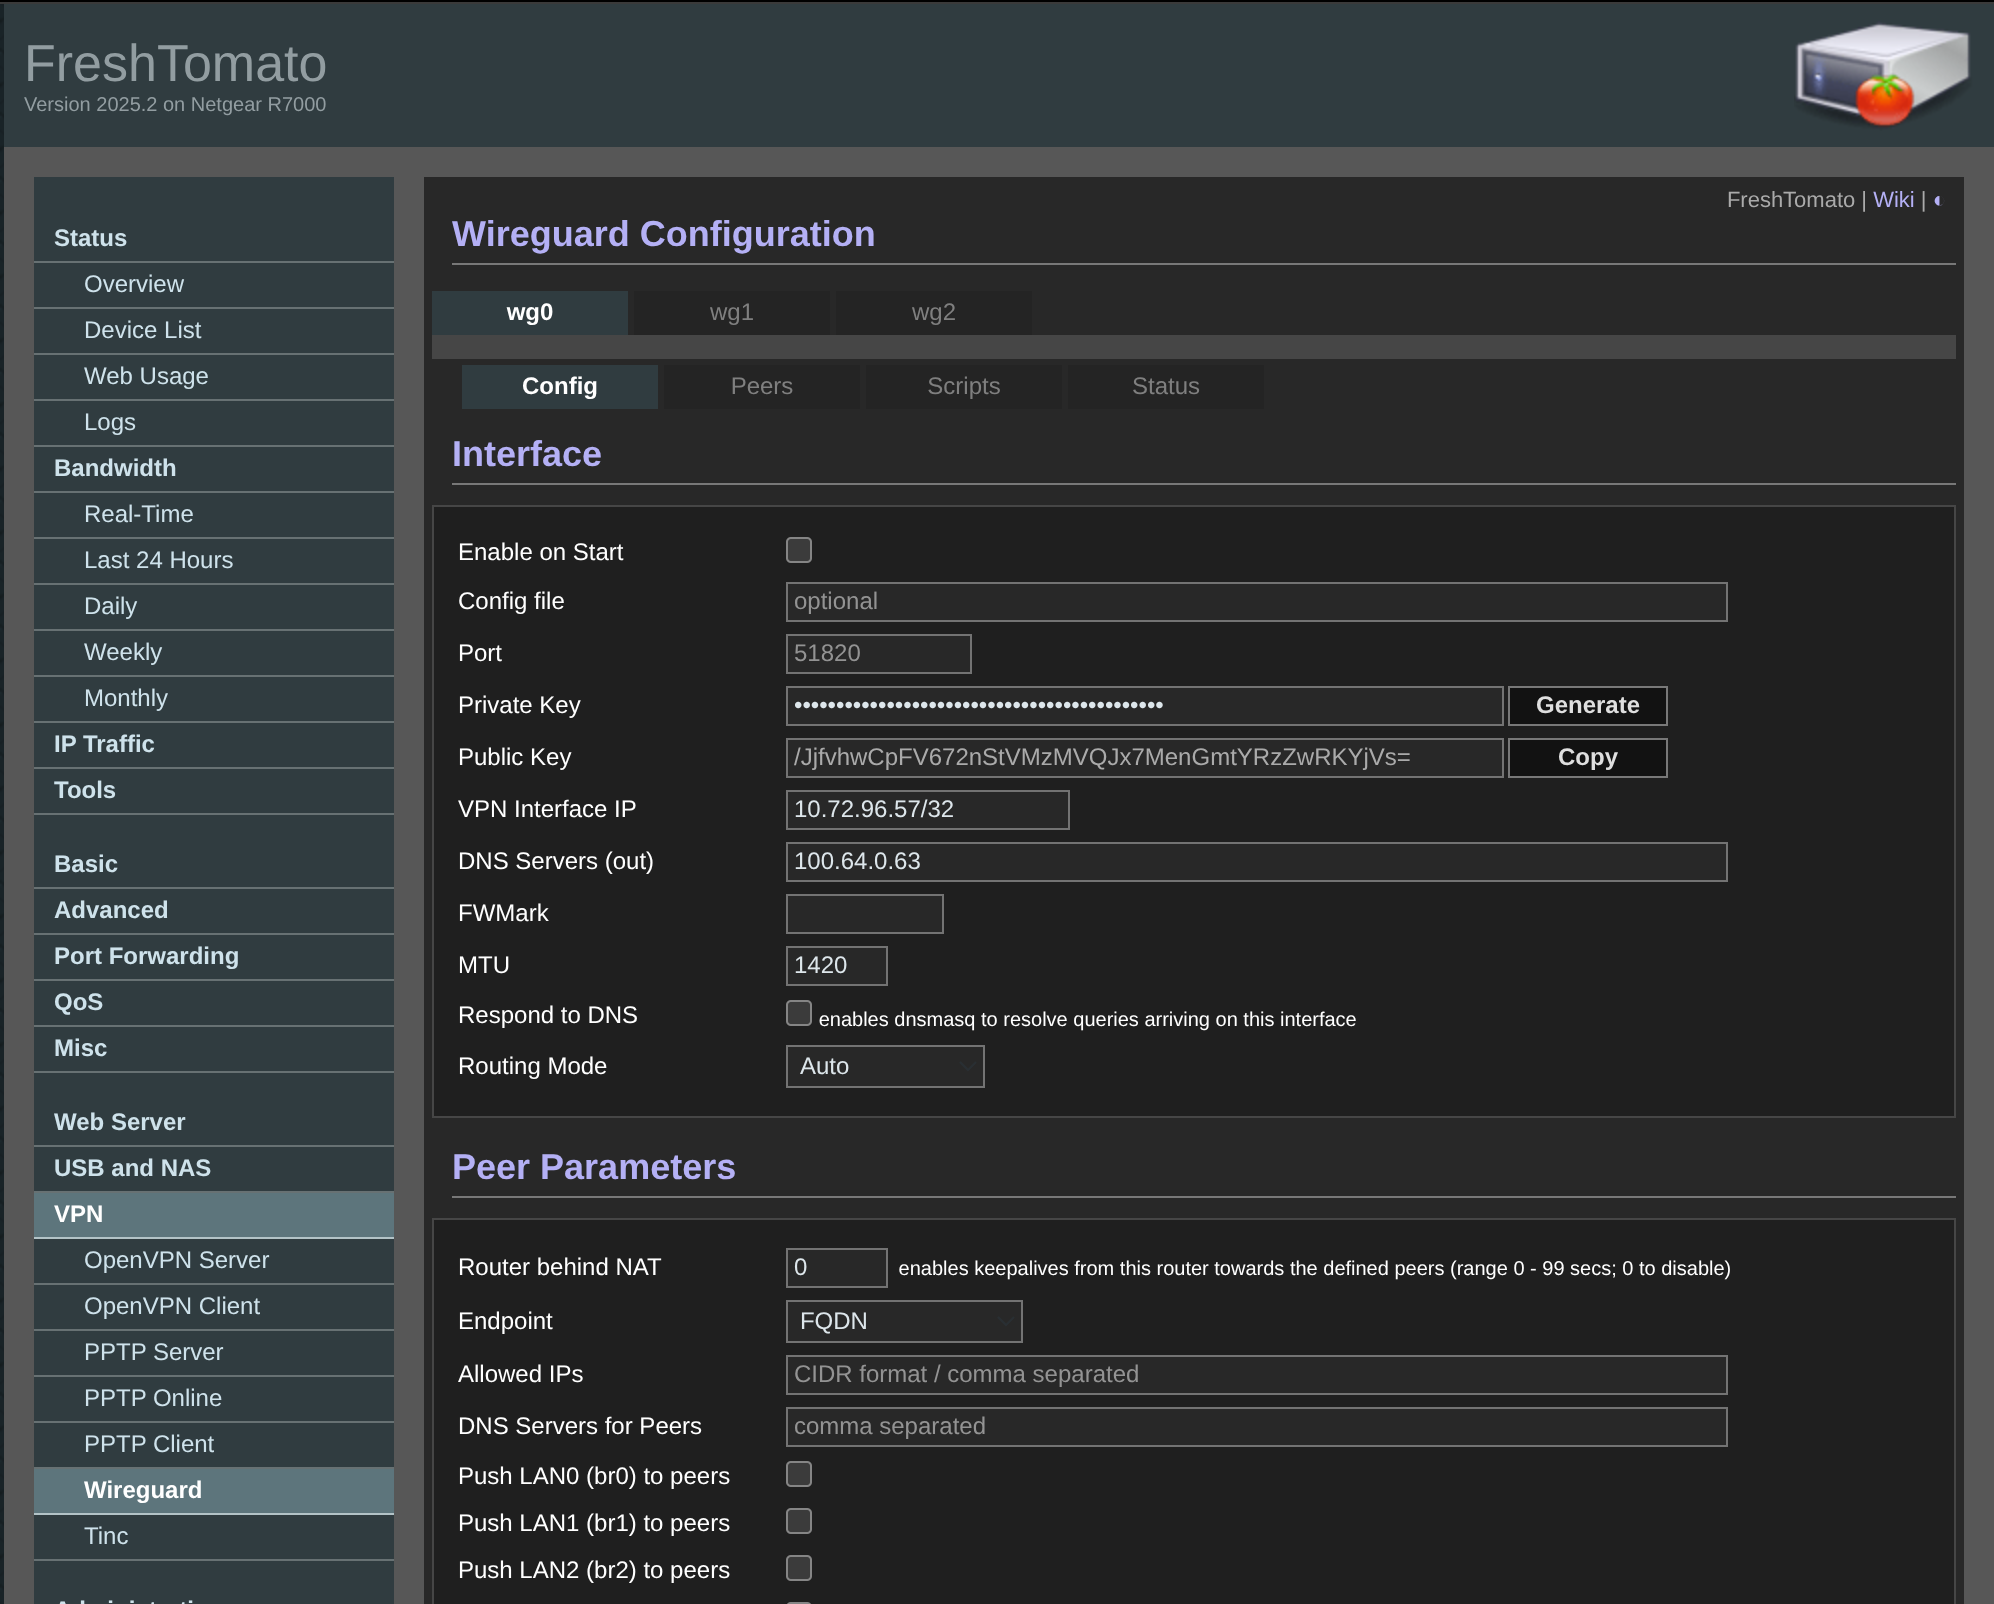Open the Misc section
This screenshot has height=1604, width=1994.
214,1049
